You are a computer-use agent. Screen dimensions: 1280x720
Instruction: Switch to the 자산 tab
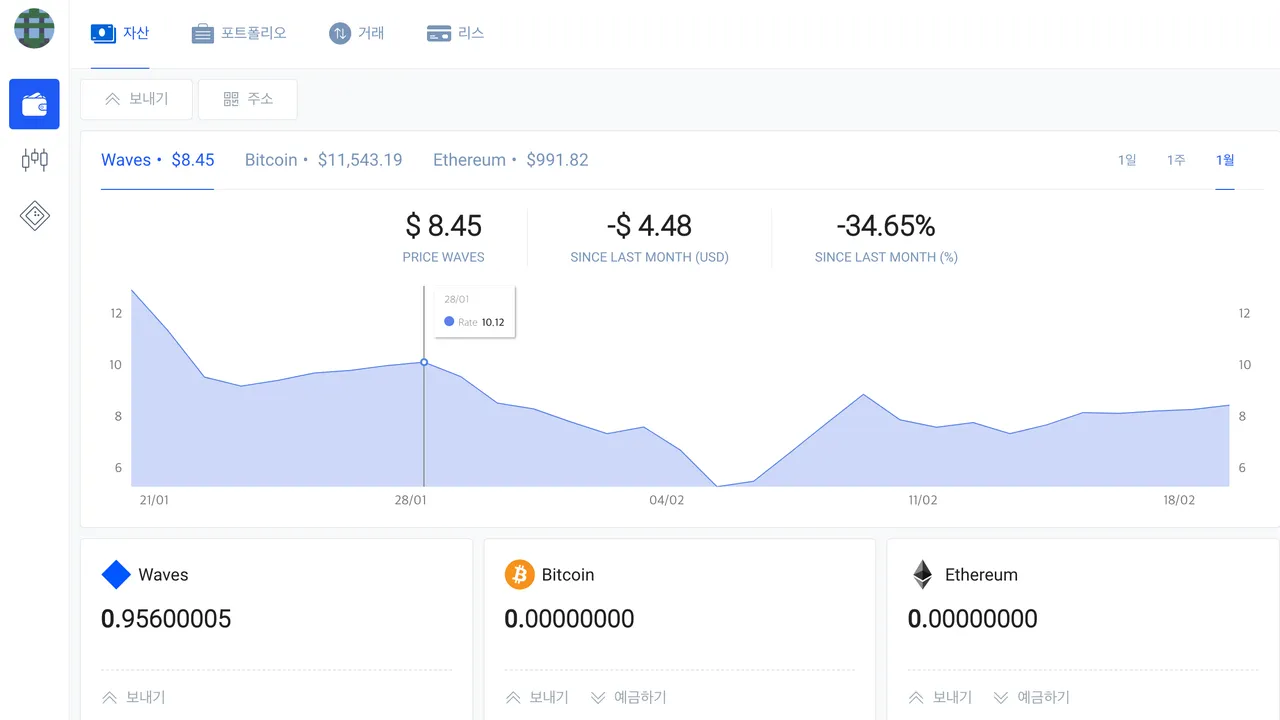[120, 34]
